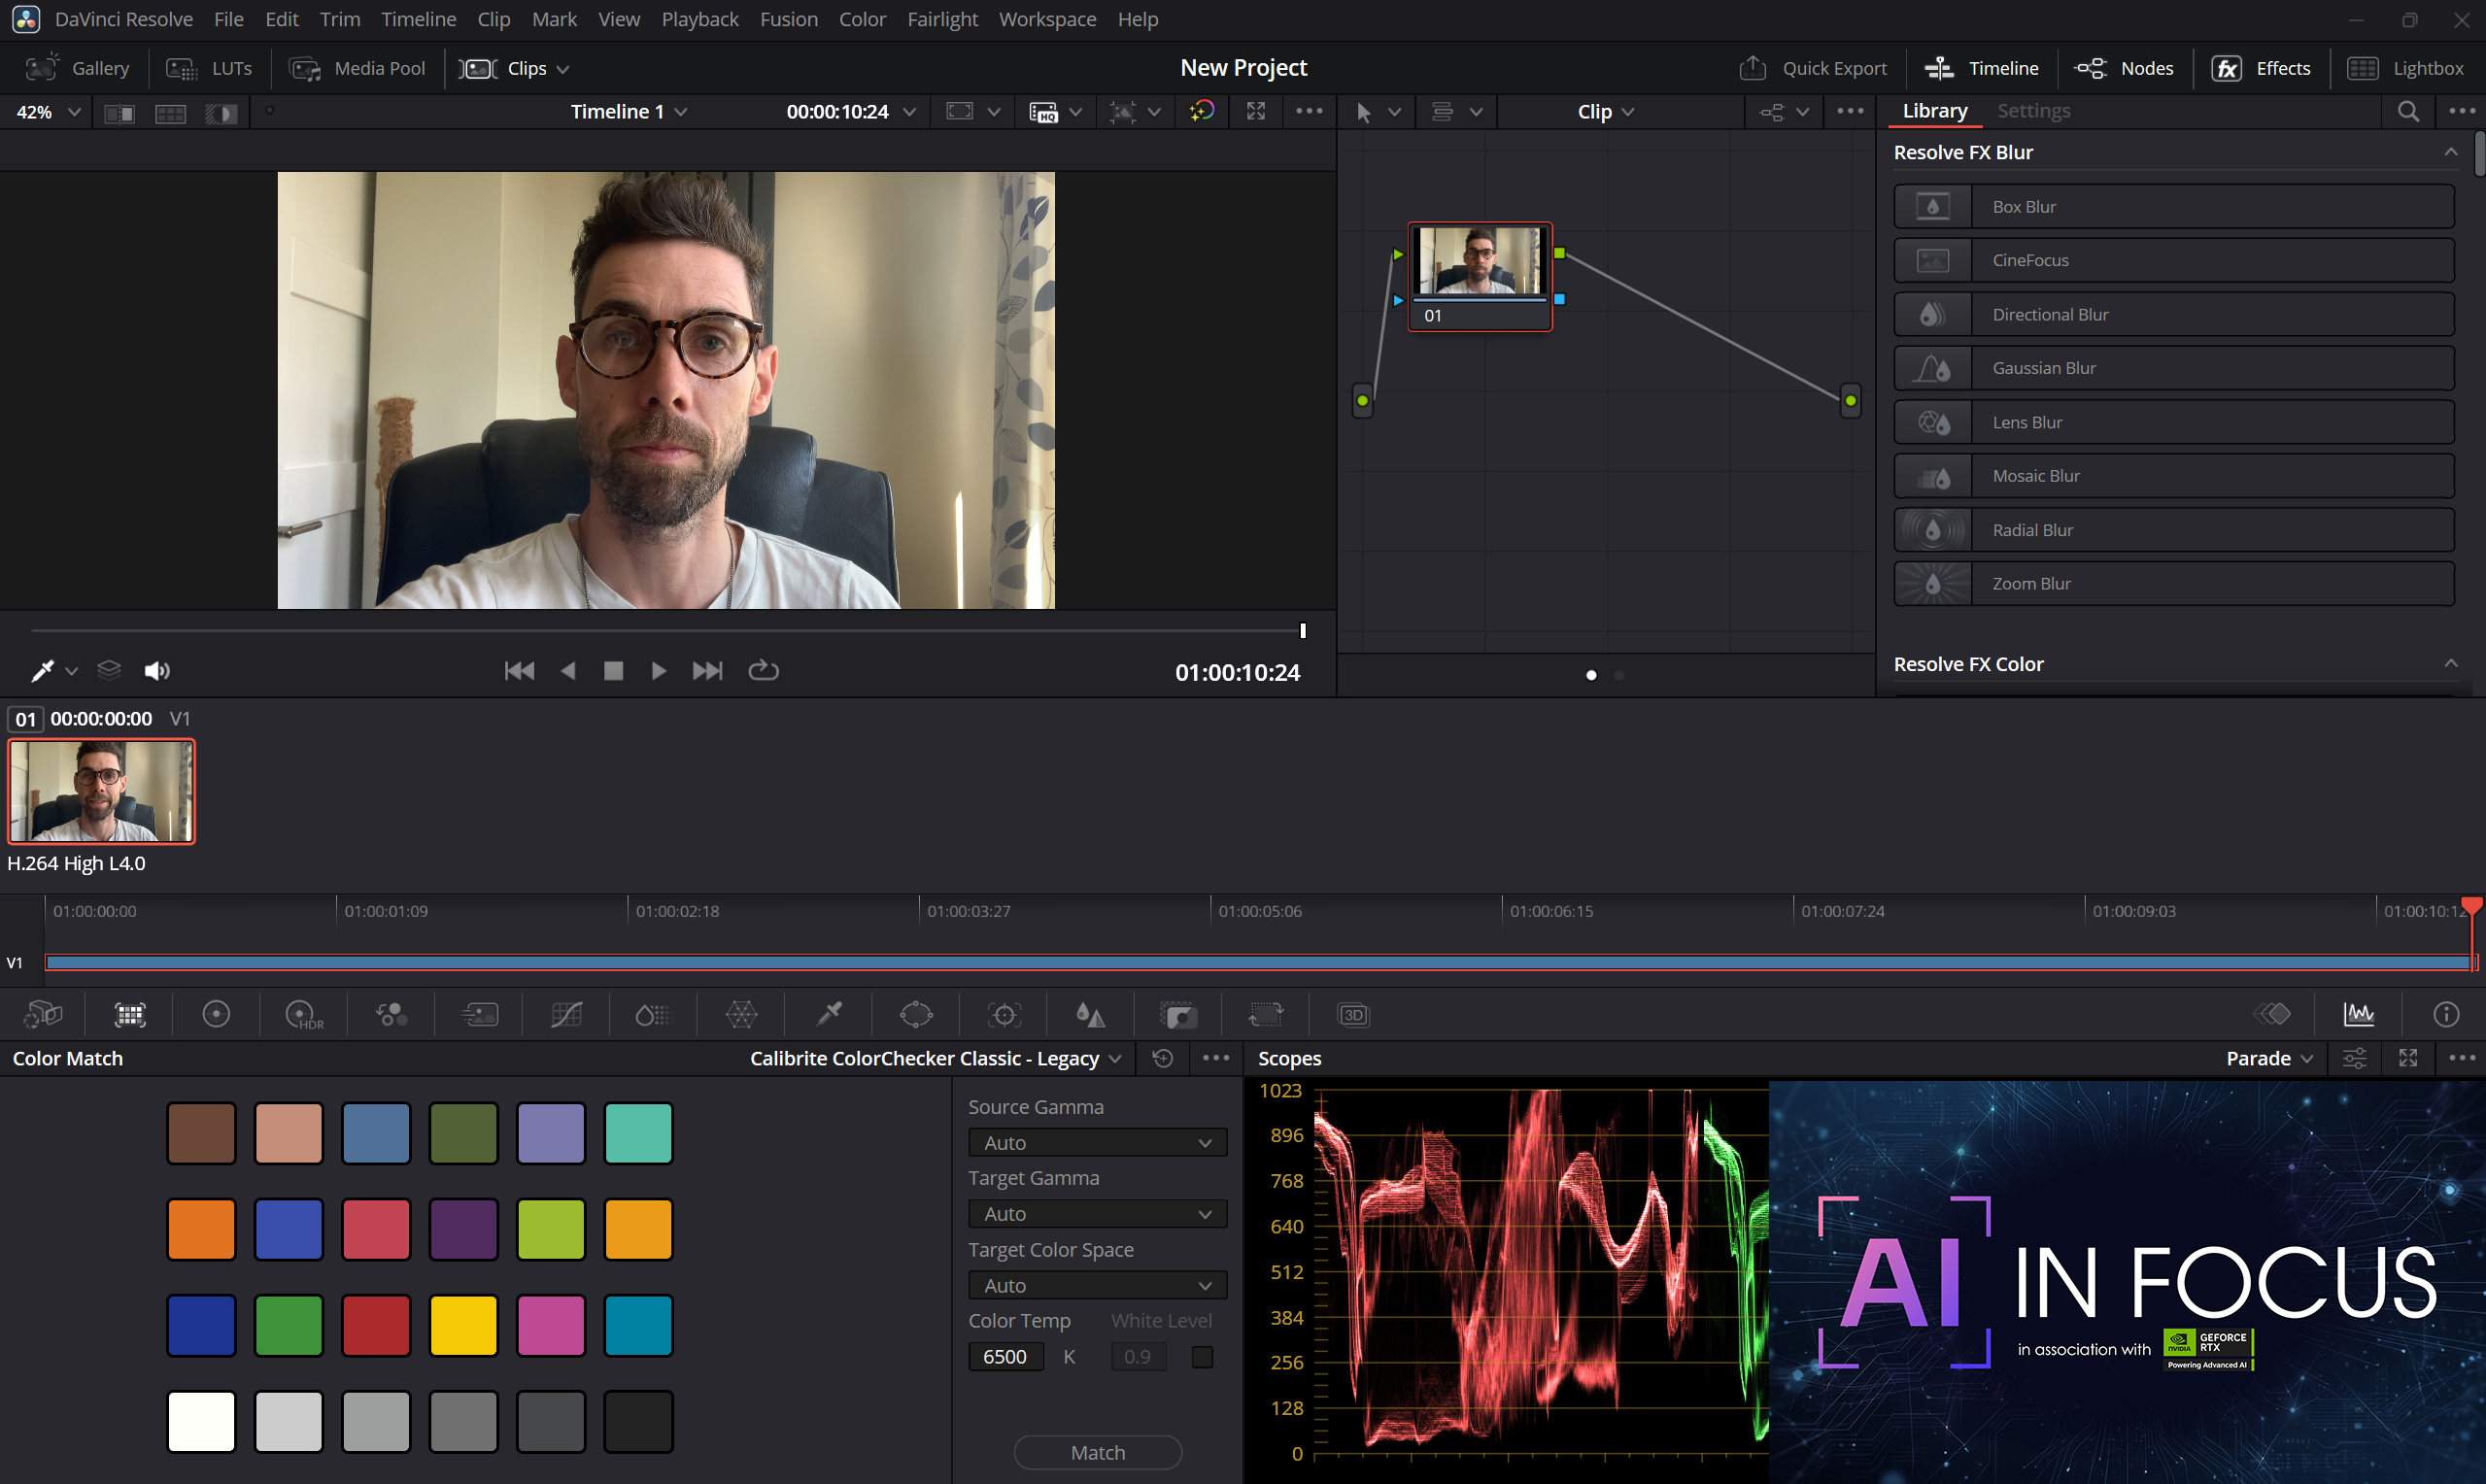Open the Key palette

[x=1178, y=1015]
